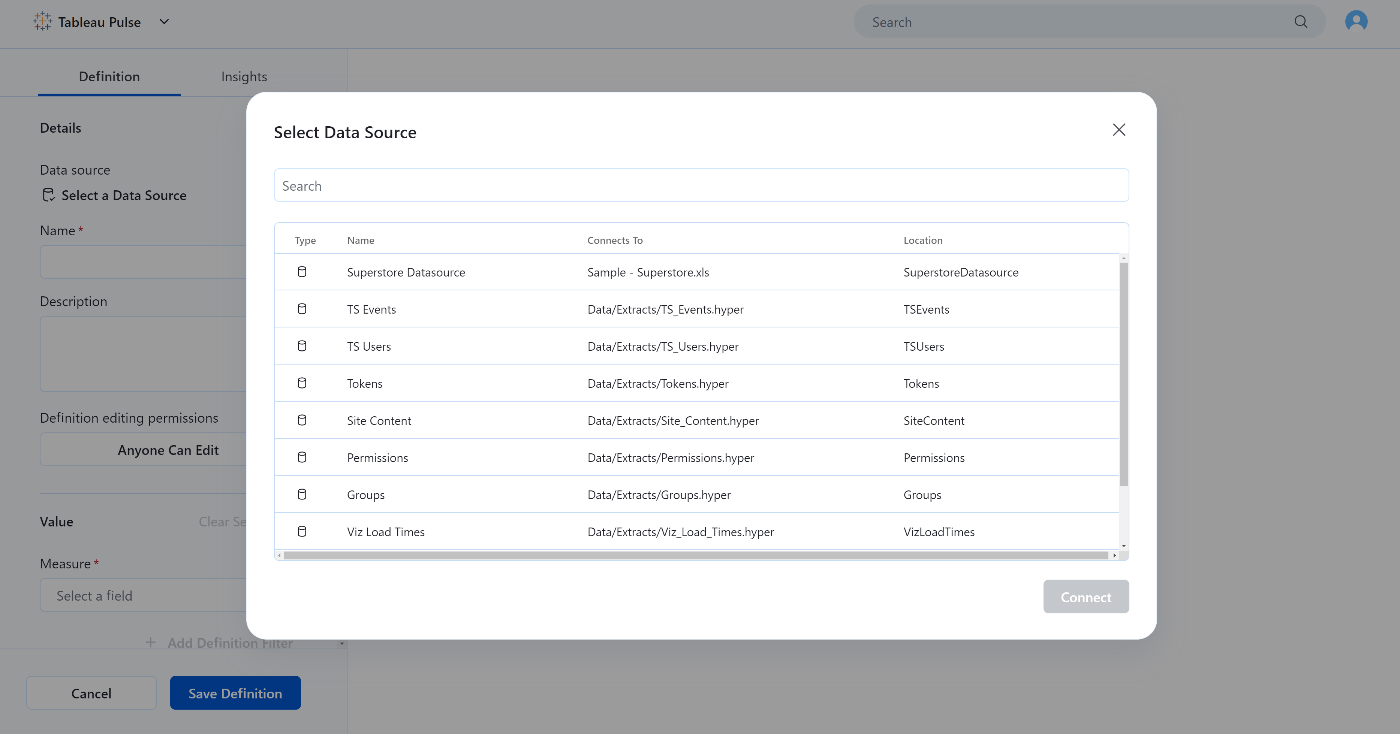Click the horizontal scrollbar of the table
Viewport: 1400px width, 734px height.
(x=696, y=555)
